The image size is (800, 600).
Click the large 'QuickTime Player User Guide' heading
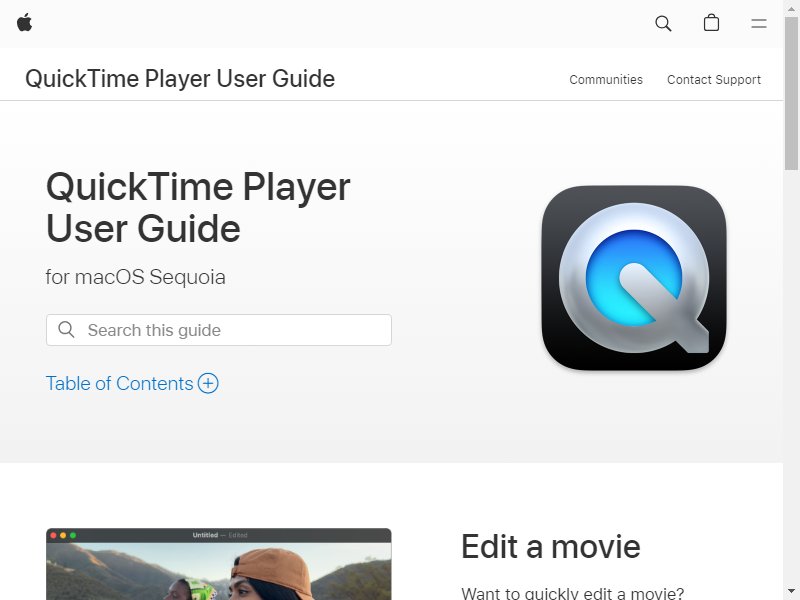coord(198,208)
